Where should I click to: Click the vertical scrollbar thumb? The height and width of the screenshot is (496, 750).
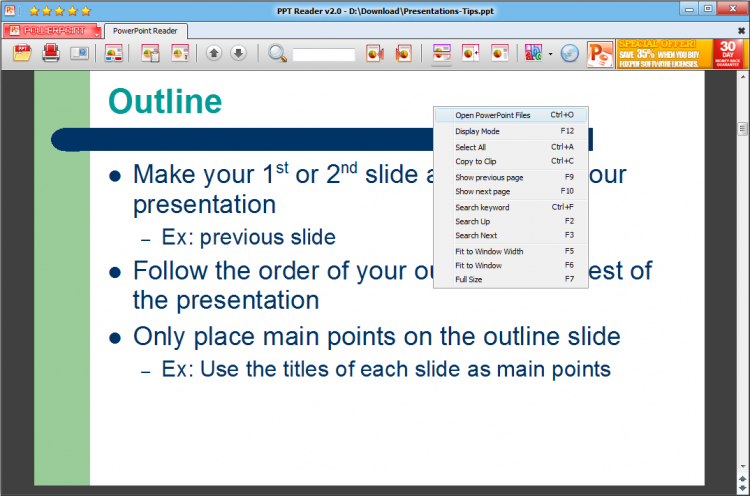742,128
